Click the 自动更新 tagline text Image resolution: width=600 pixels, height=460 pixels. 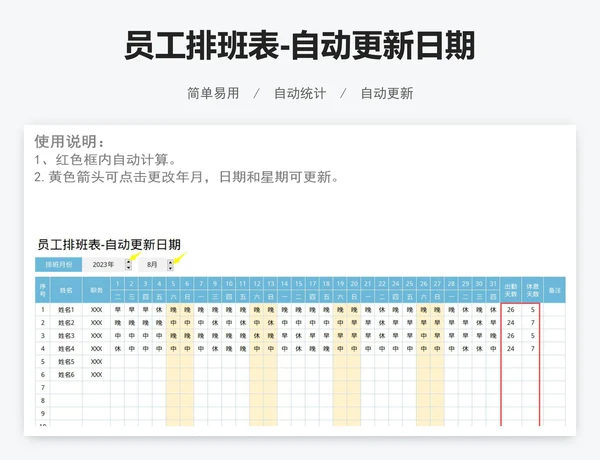387,93
